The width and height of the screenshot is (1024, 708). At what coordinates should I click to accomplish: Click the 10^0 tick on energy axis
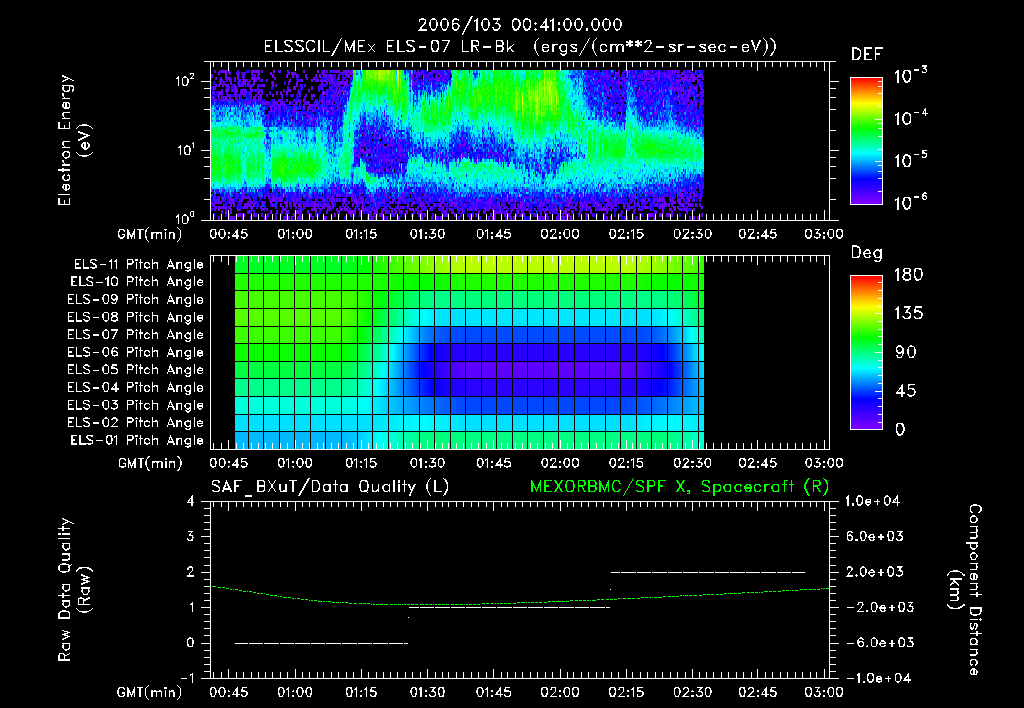pyautogui.click(x=185, y=218)
